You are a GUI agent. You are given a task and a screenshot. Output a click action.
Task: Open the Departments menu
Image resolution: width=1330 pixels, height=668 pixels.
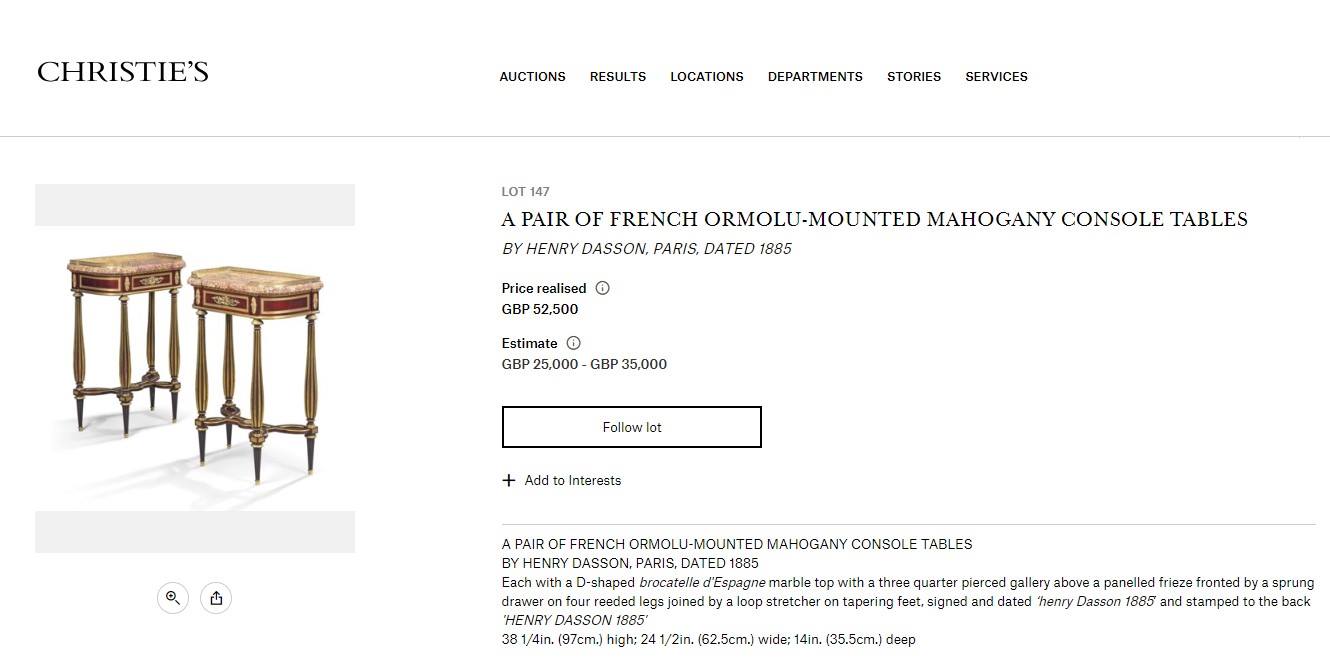pyautogui.click(x=815, y=77)
